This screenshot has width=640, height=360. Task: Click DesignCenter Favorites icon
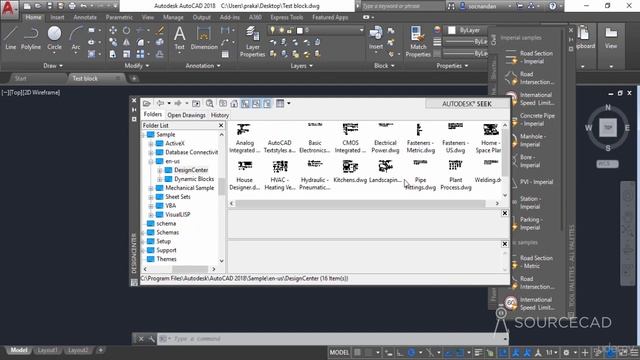click(x=223, y=104)
